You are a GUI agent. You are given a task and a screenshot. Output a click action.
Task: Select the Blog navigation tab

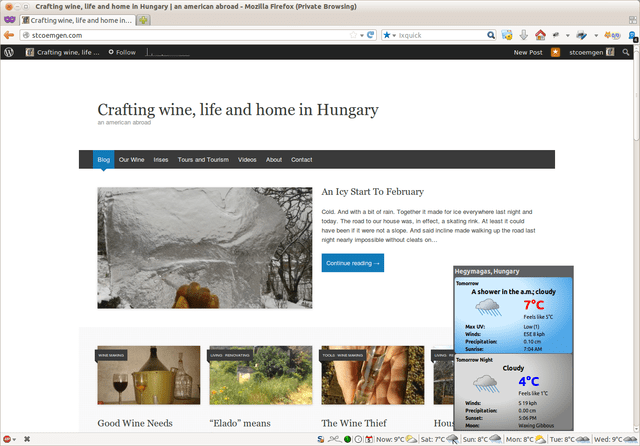(x=103, y=160)
